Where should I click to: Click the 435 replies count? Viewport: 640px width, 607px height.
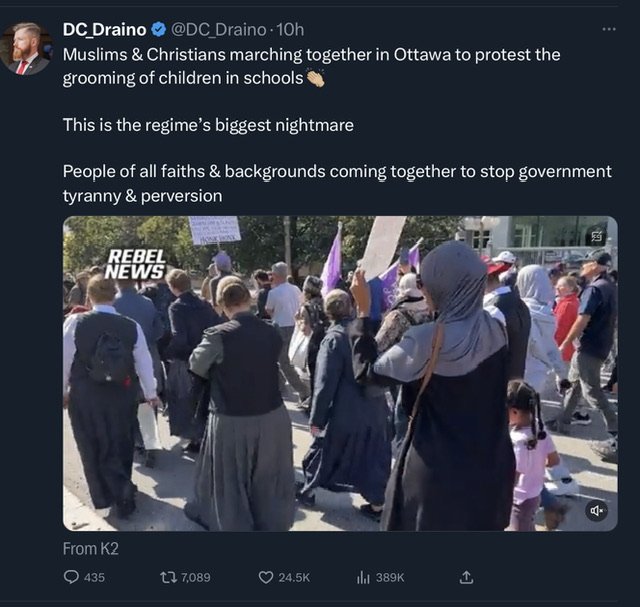click(94, 578)
